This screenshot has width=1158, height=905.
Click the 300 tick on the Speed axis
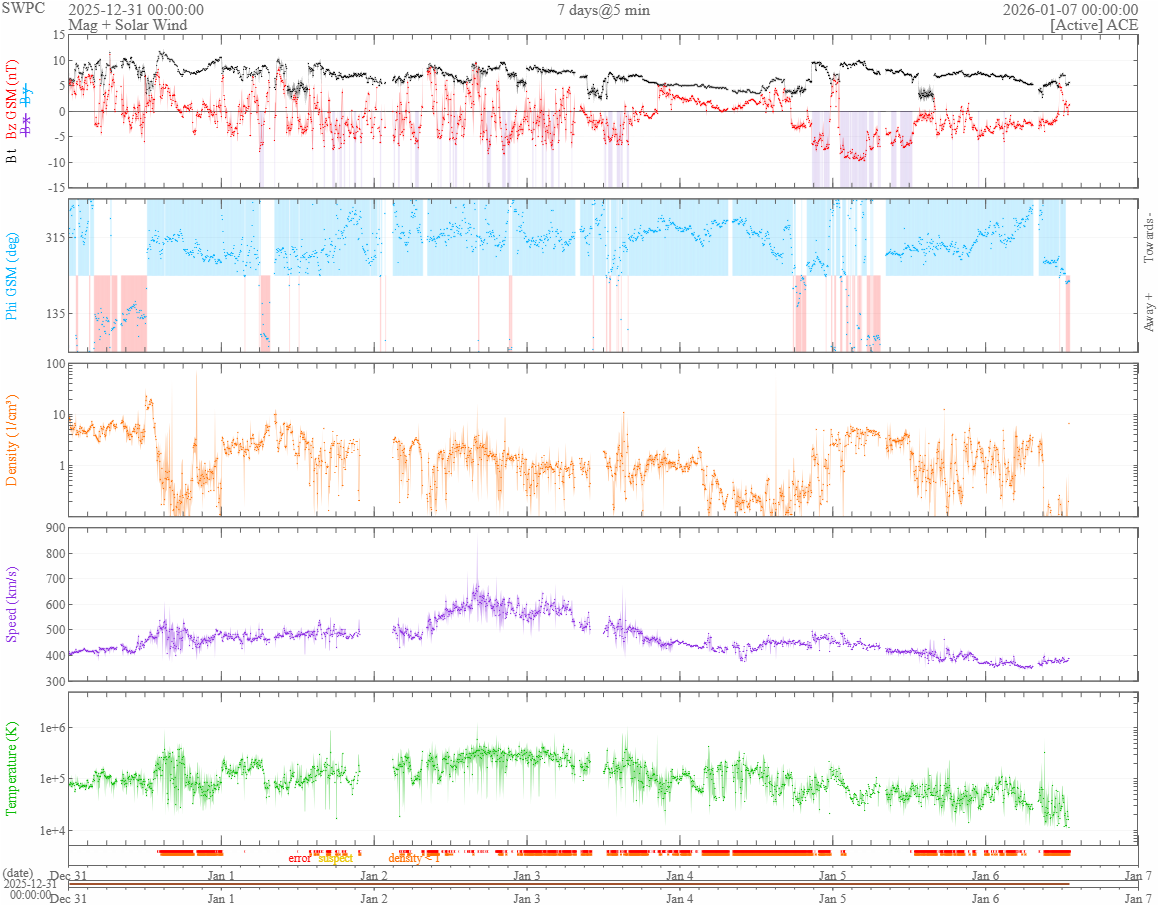point(55,681)
